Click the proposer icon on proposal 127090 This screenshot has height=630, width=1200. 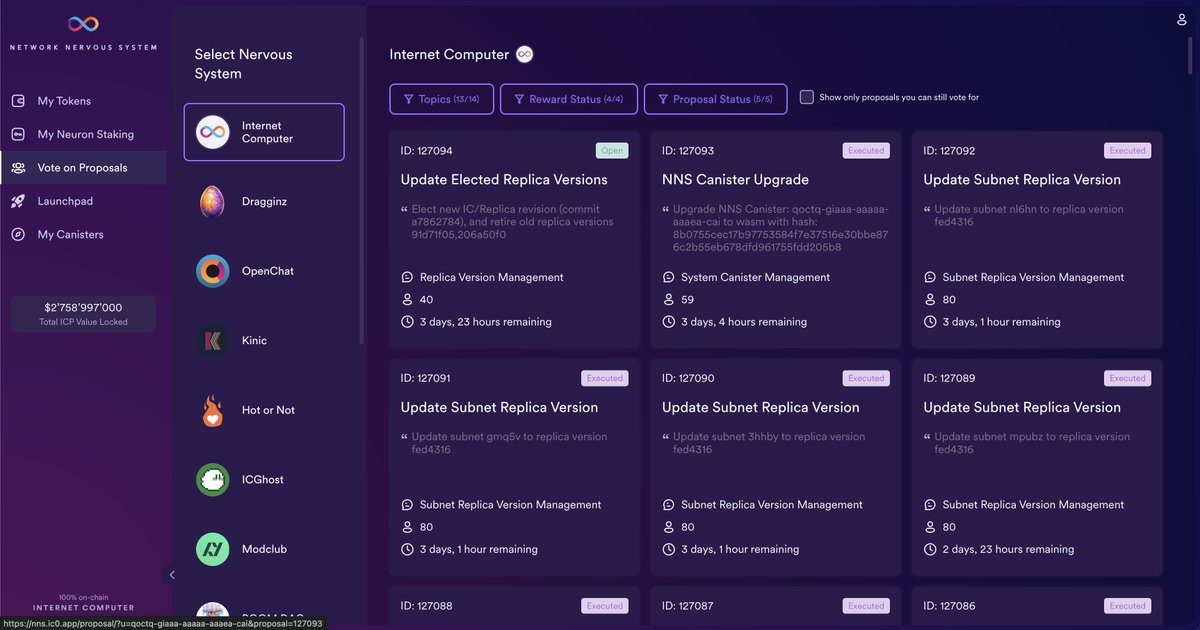pyautogui.click(x=668, y=527)
